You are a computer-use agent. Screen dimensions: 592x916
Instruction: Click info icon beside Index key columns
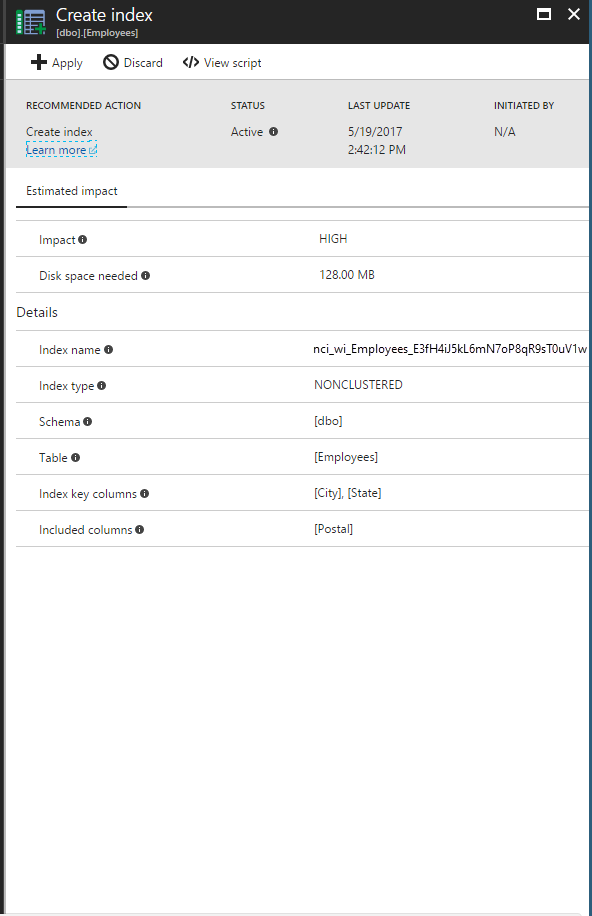click(144, 494)
